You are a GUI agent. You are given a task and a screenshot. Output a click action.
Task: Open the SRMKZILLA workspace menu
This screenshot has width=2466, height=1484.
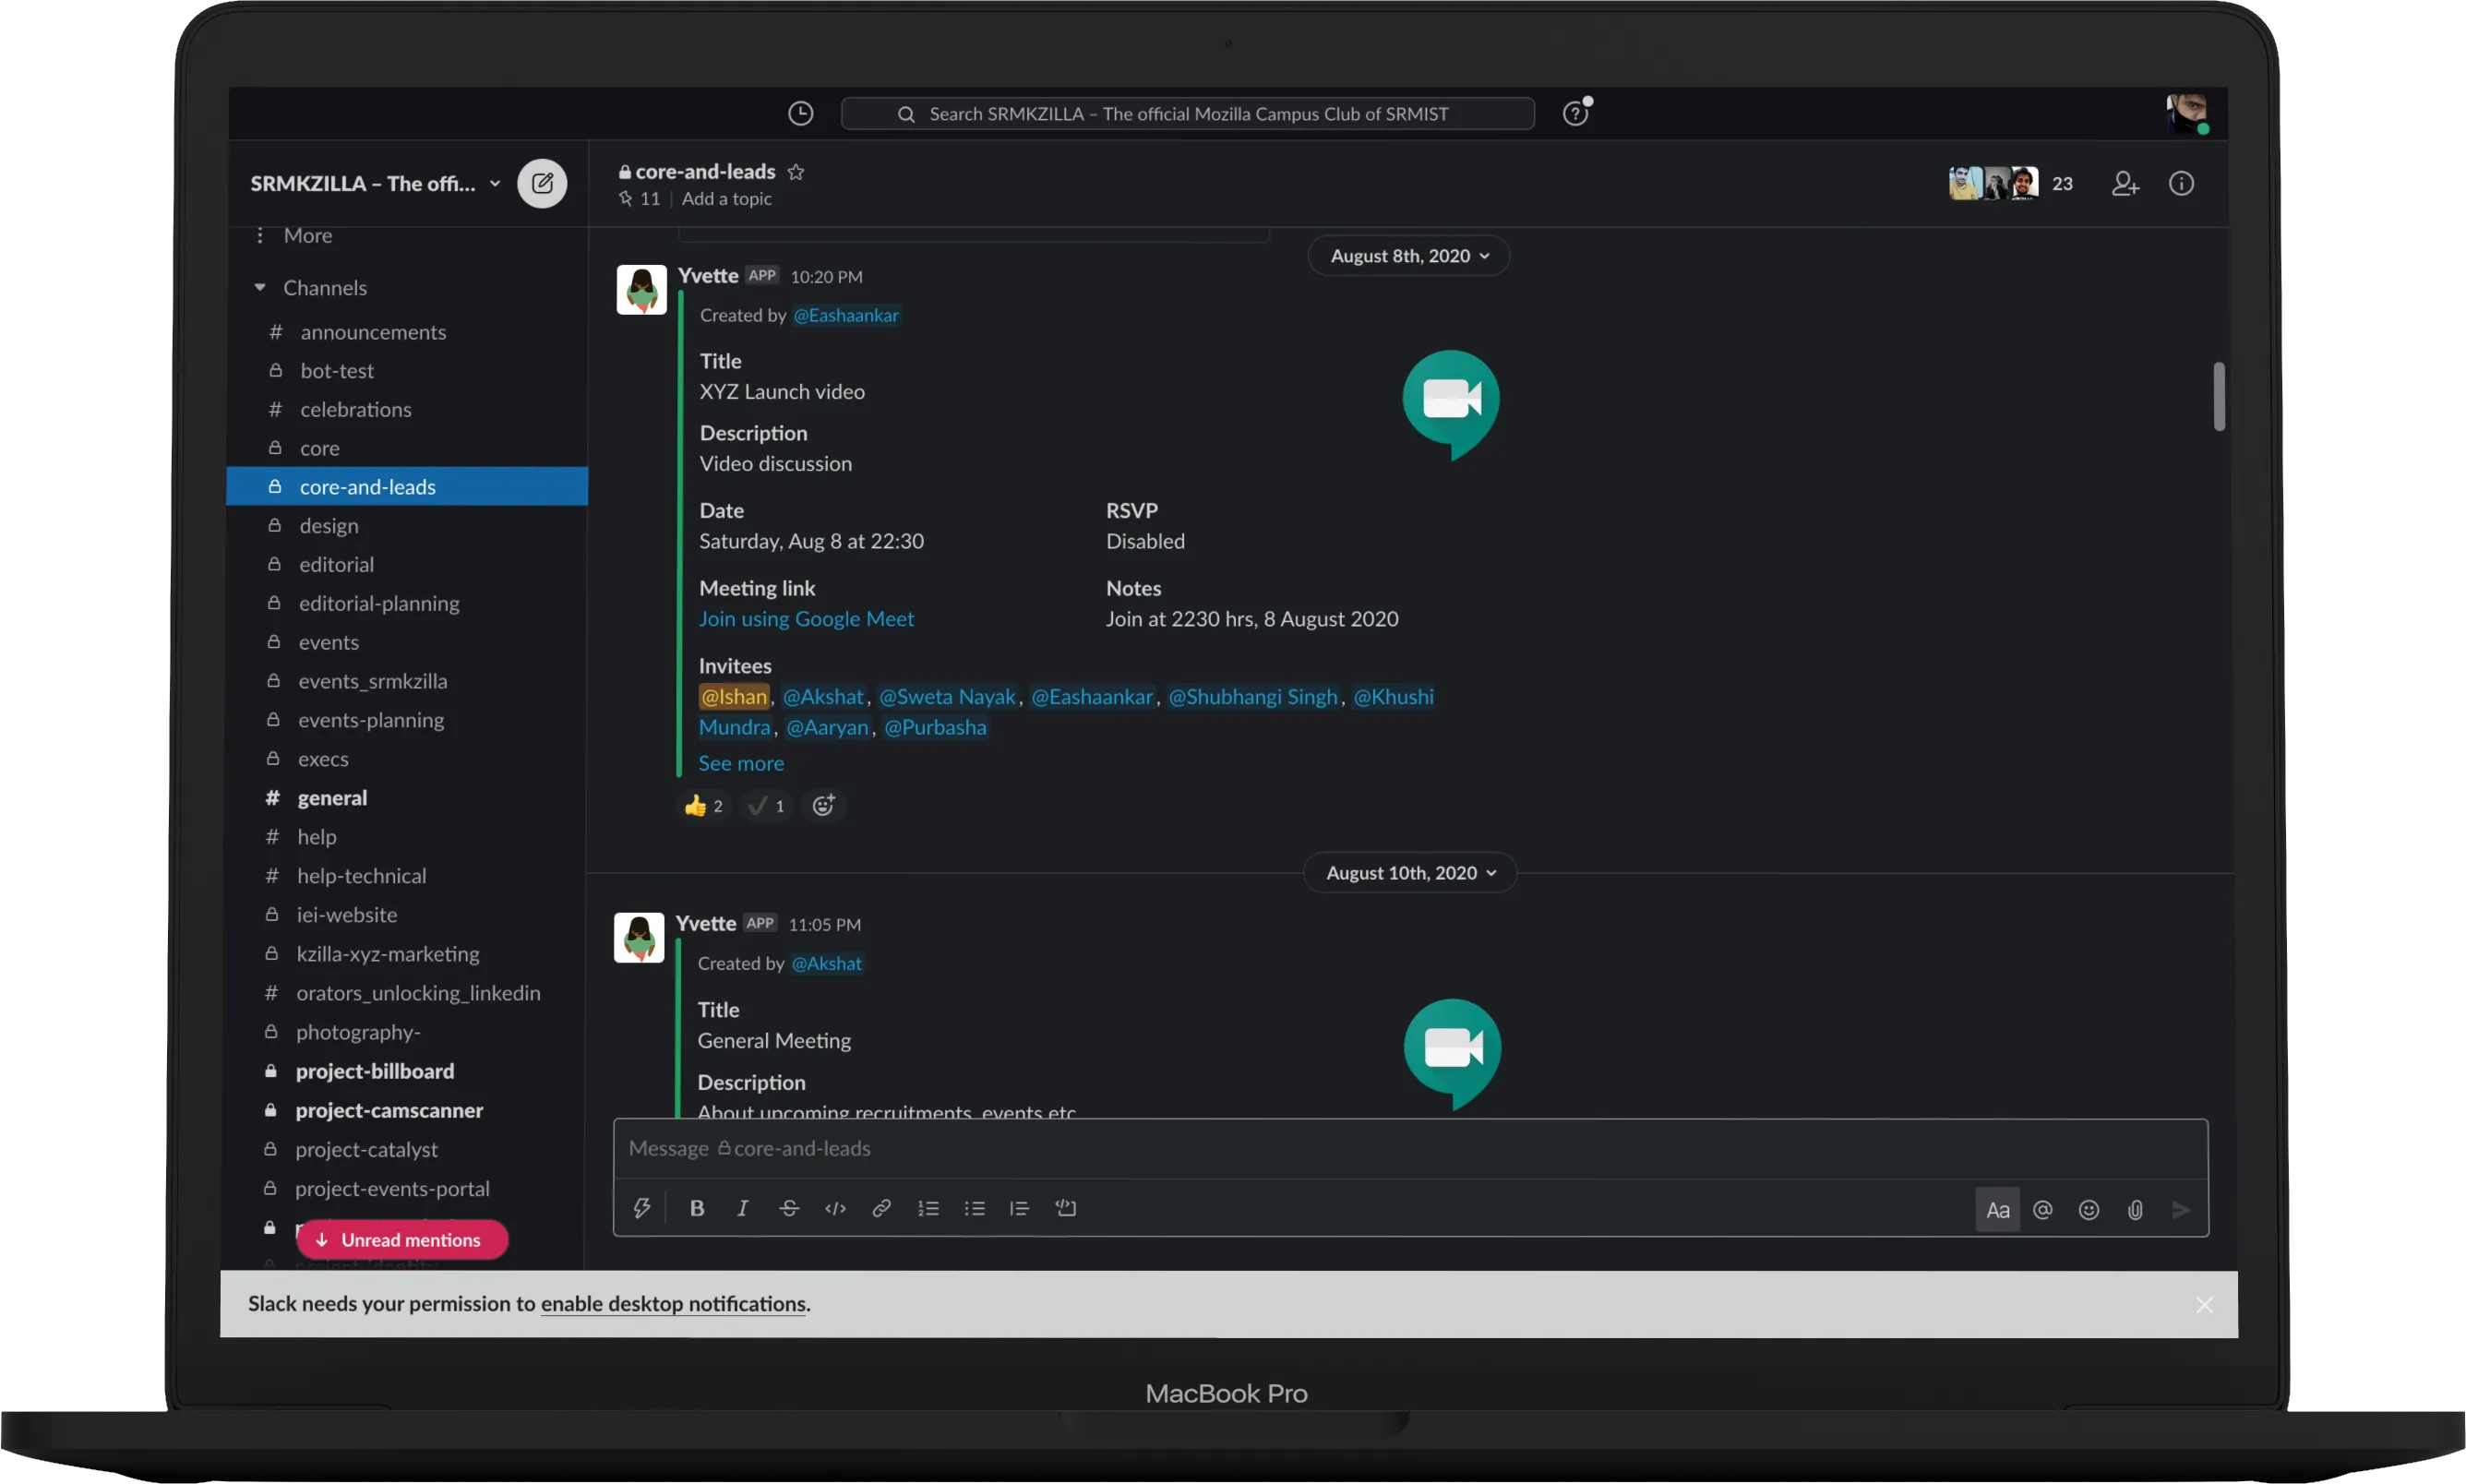tap(375, 184)
